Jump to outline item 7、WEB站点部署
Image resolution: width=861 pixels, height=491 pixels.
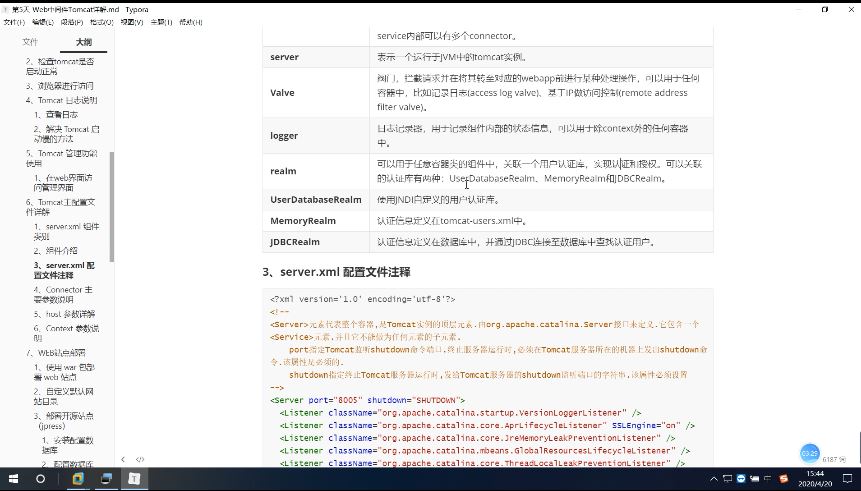[56, 353]
